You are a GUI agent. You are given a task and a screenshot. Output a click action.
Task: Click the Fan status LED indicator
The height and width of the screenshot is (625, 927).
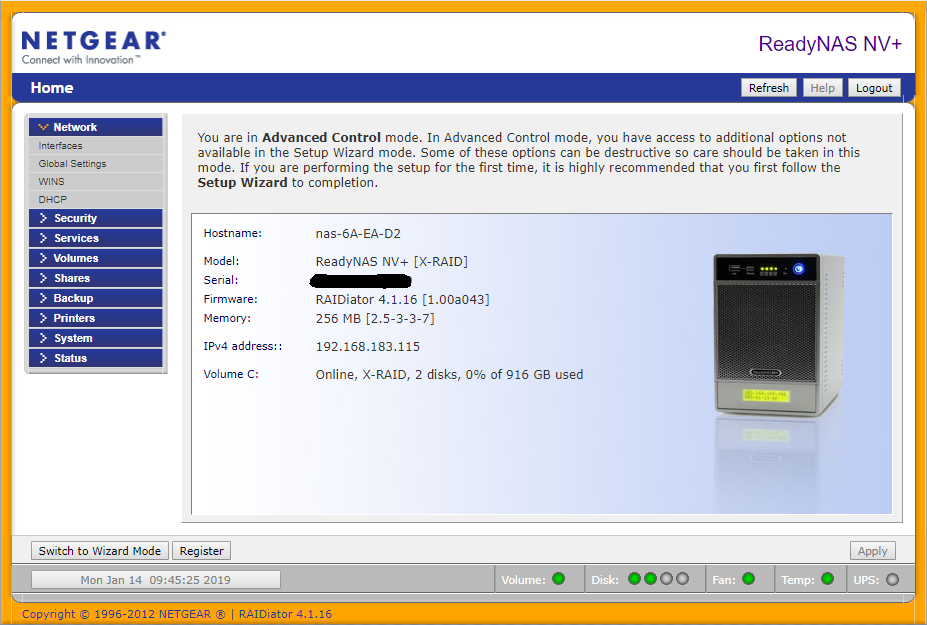pyautogui.click(x=748, y=579)
